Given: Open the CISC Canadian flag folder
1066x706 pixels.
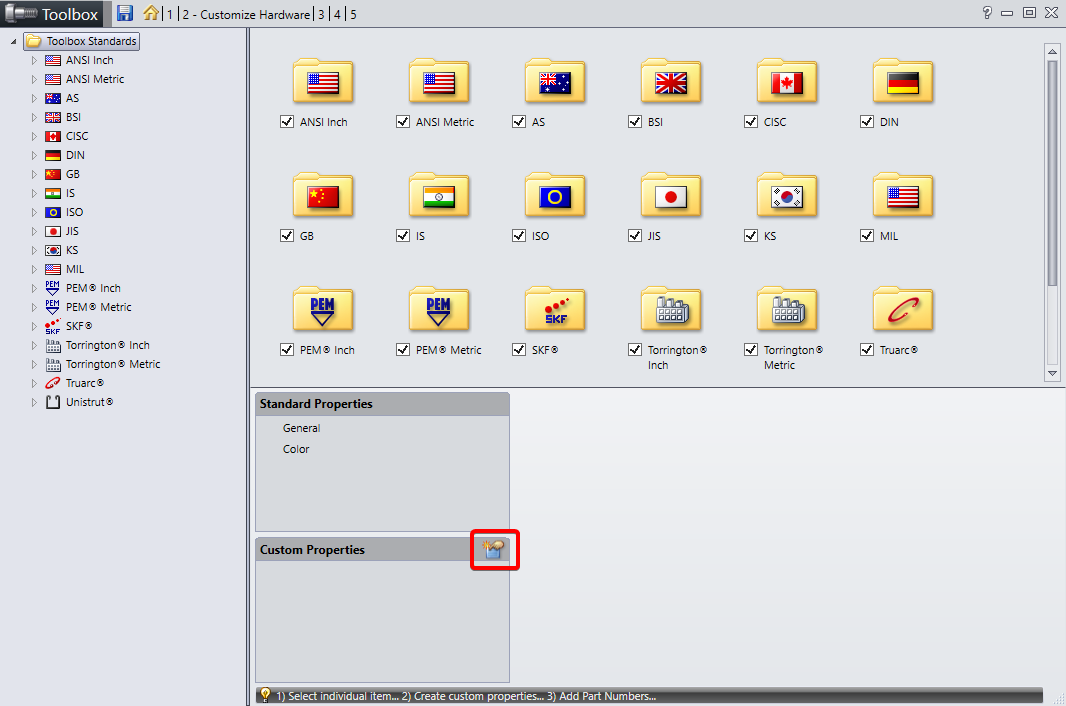Looking at the screenshot, I should pos(787,81).
